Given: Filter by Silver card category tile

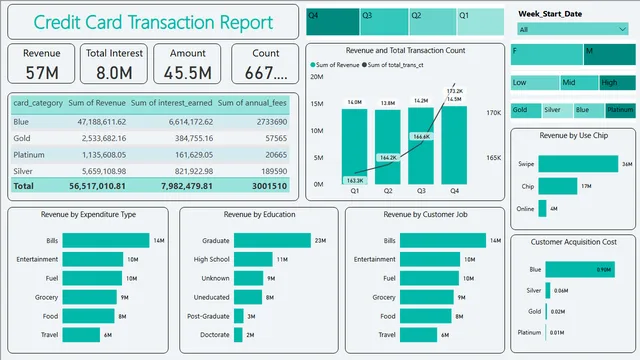Looking at the screenshot, I should (x=557, y=110).
